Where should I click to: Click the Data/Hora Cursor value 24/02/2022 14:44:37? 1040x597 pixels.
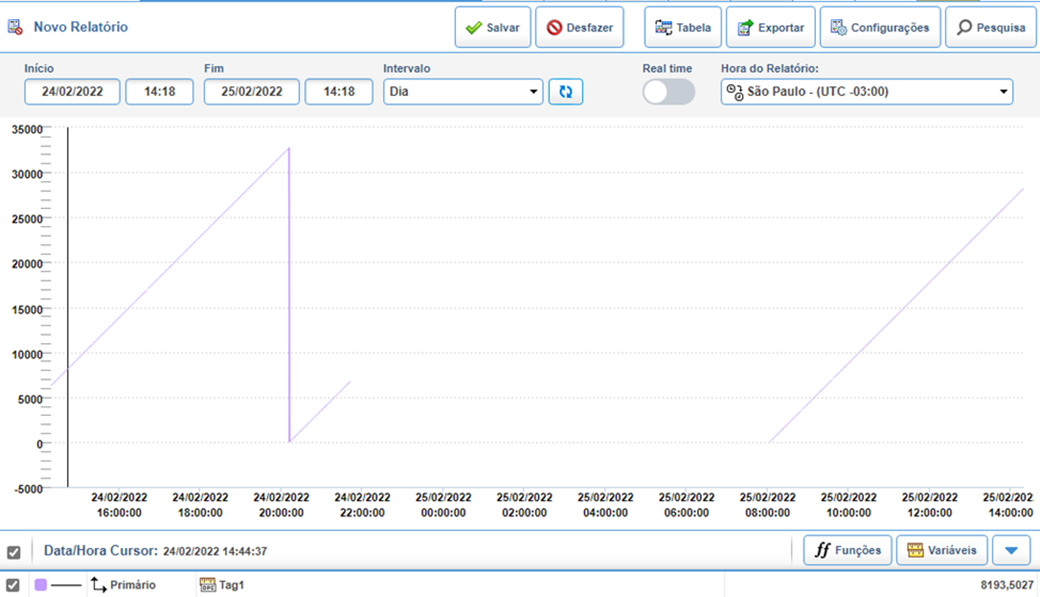click(x=215, y=551)
